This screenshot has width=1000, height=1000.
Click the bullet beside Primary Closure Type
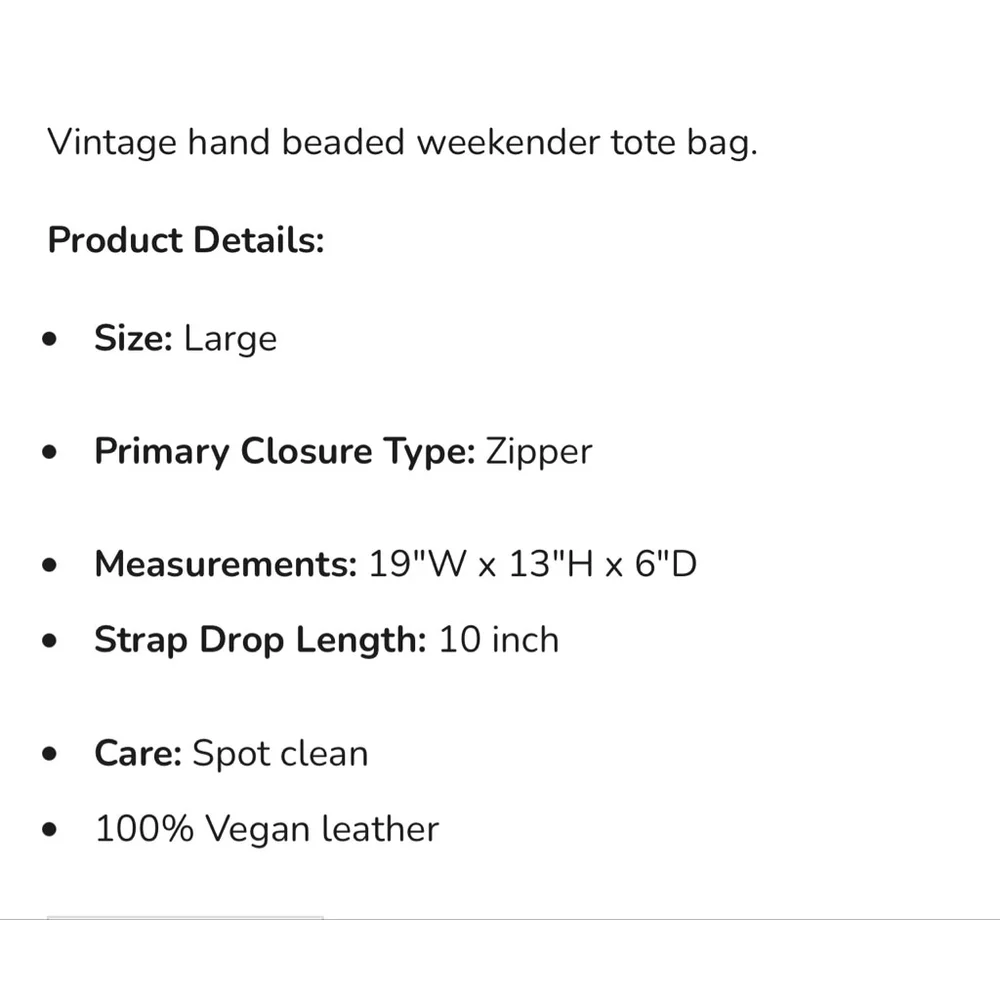50,452
